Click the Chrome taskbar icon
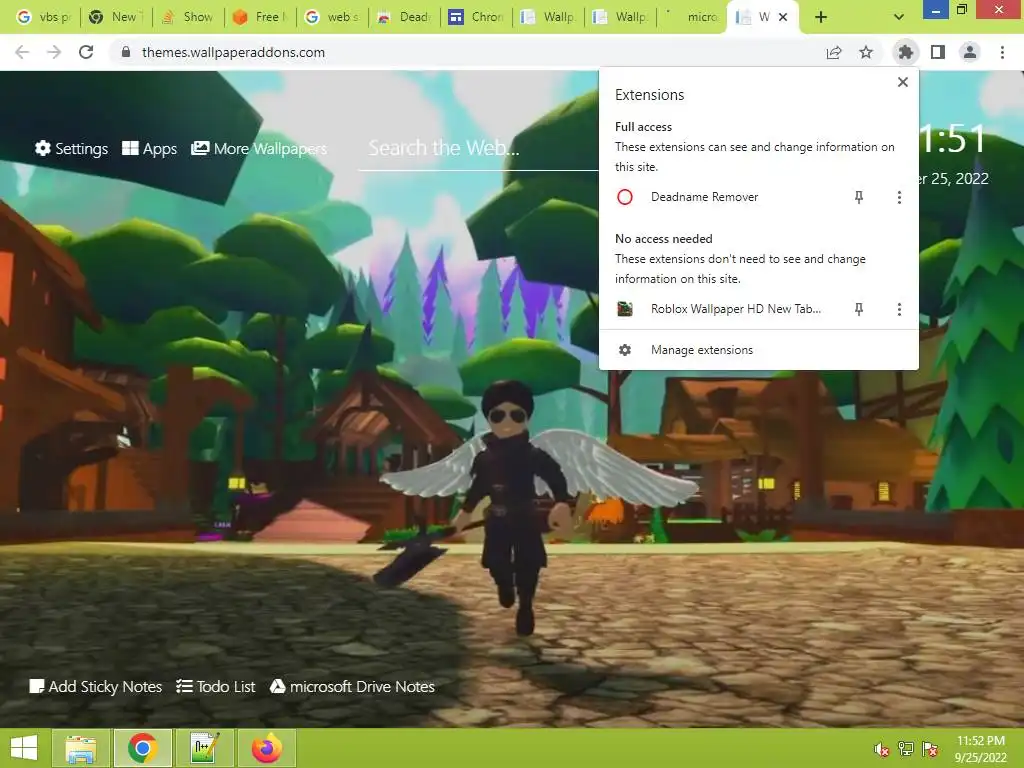1024x768 pixels. click(142, 748)
